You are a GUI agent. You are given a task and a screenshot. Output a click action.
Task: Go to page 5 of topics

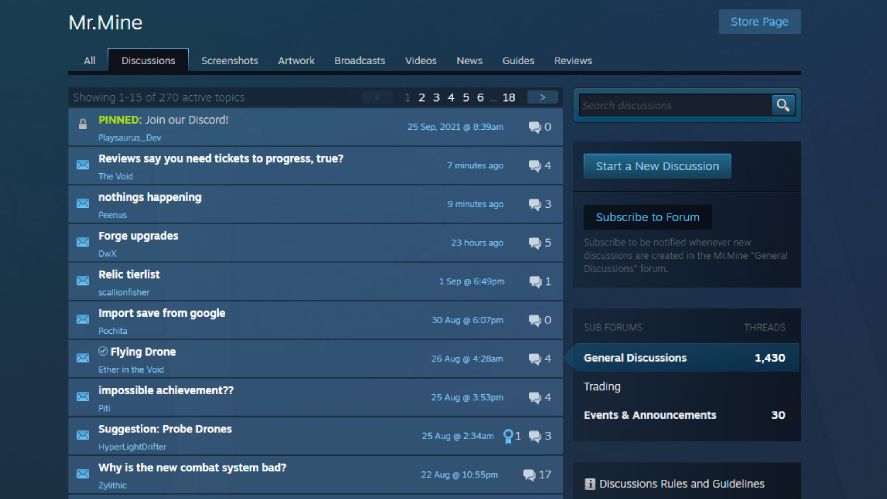pos(466,97)
